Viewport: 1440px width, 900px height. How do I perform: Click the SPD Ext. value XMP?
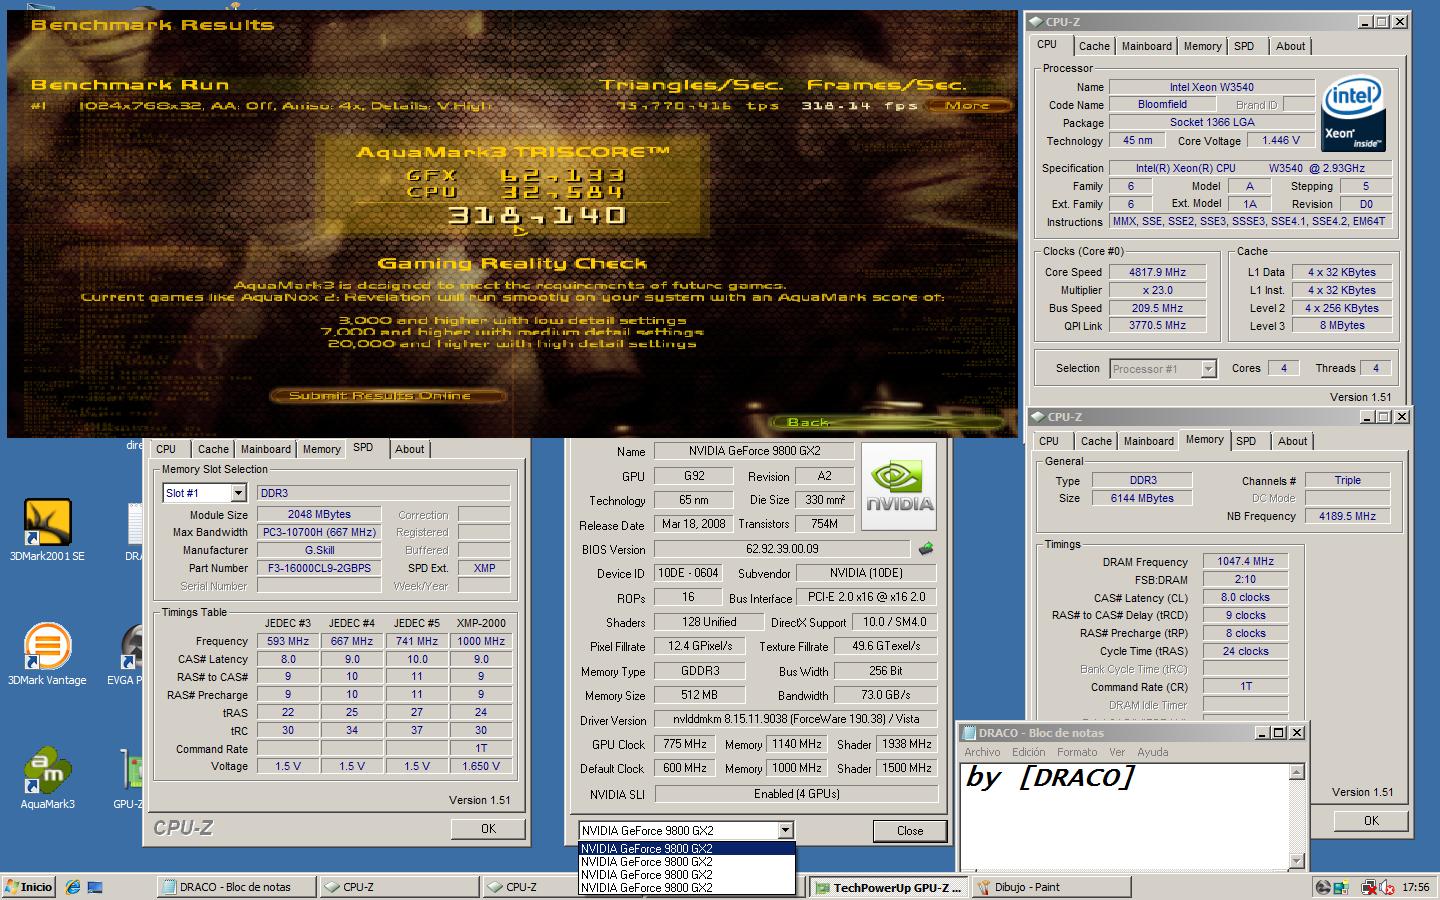[x=484, y=568]
